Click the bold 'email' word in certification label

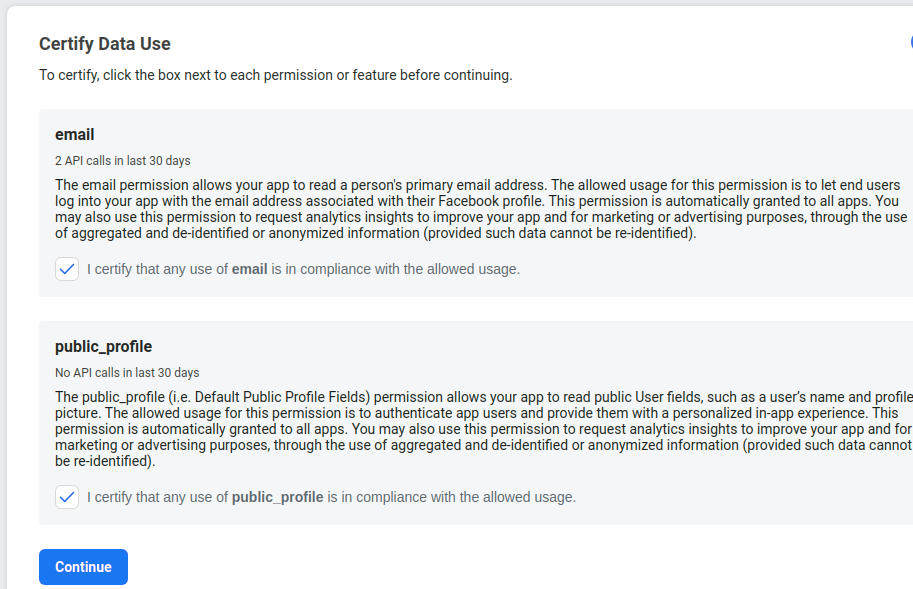tap(250, 269)
